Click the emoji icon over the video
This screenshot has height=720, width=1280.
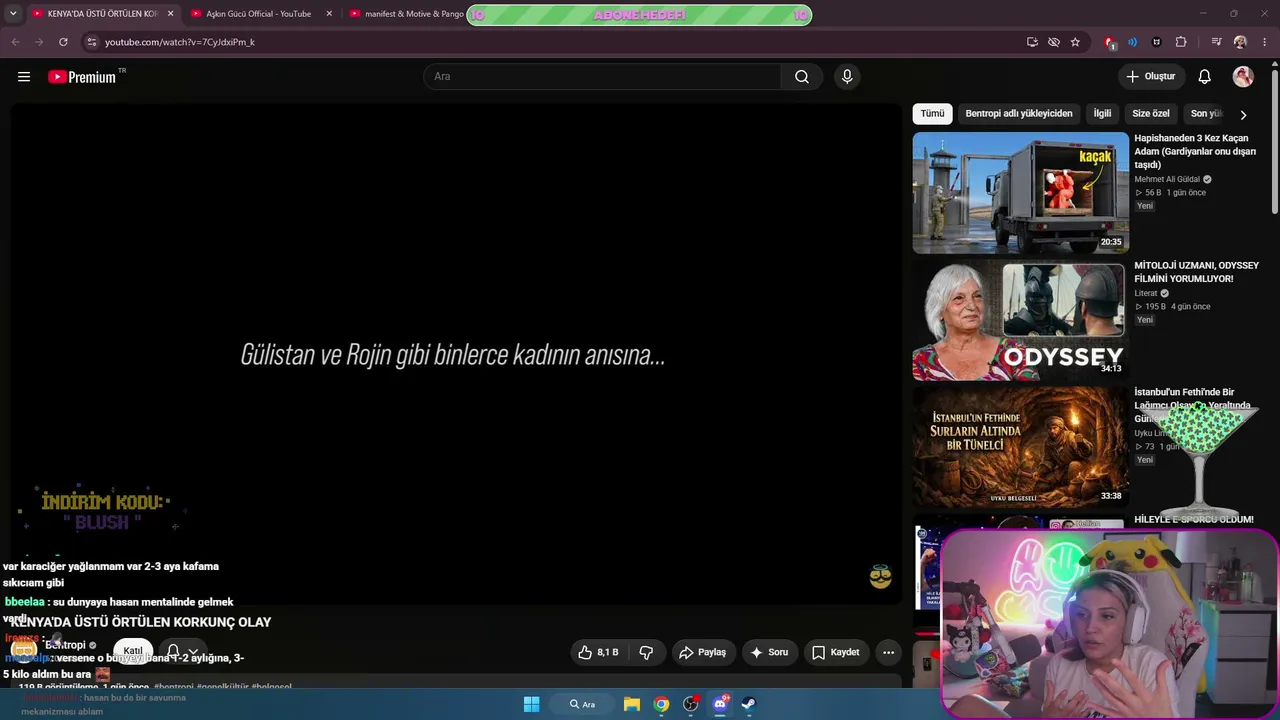coord(880,576)
